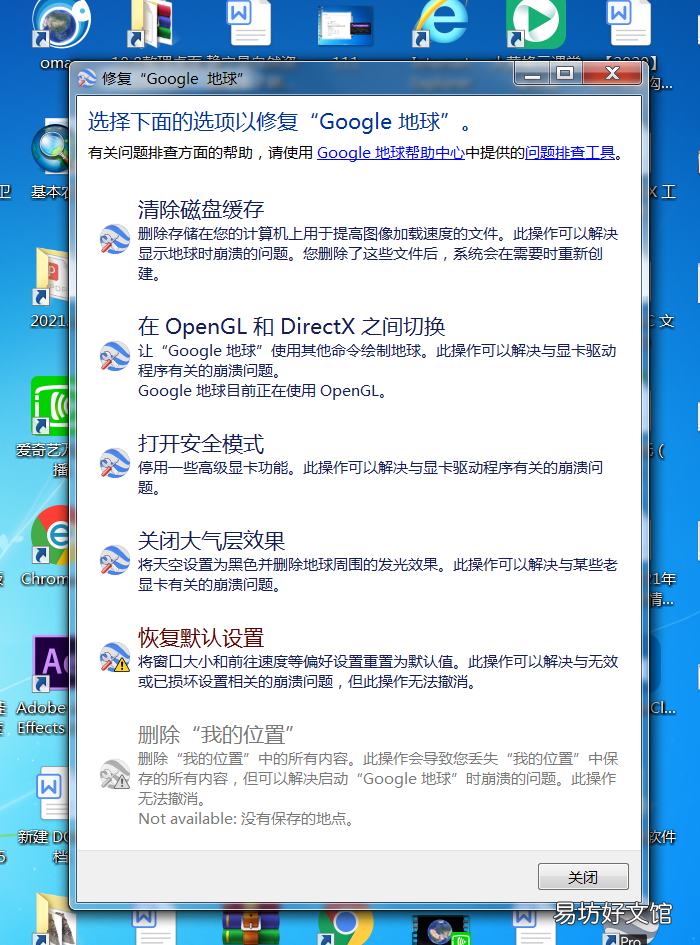700x945 pixels.
Task: Click the icon beside 打开安全模式
Action: click(x=115, y=463)
